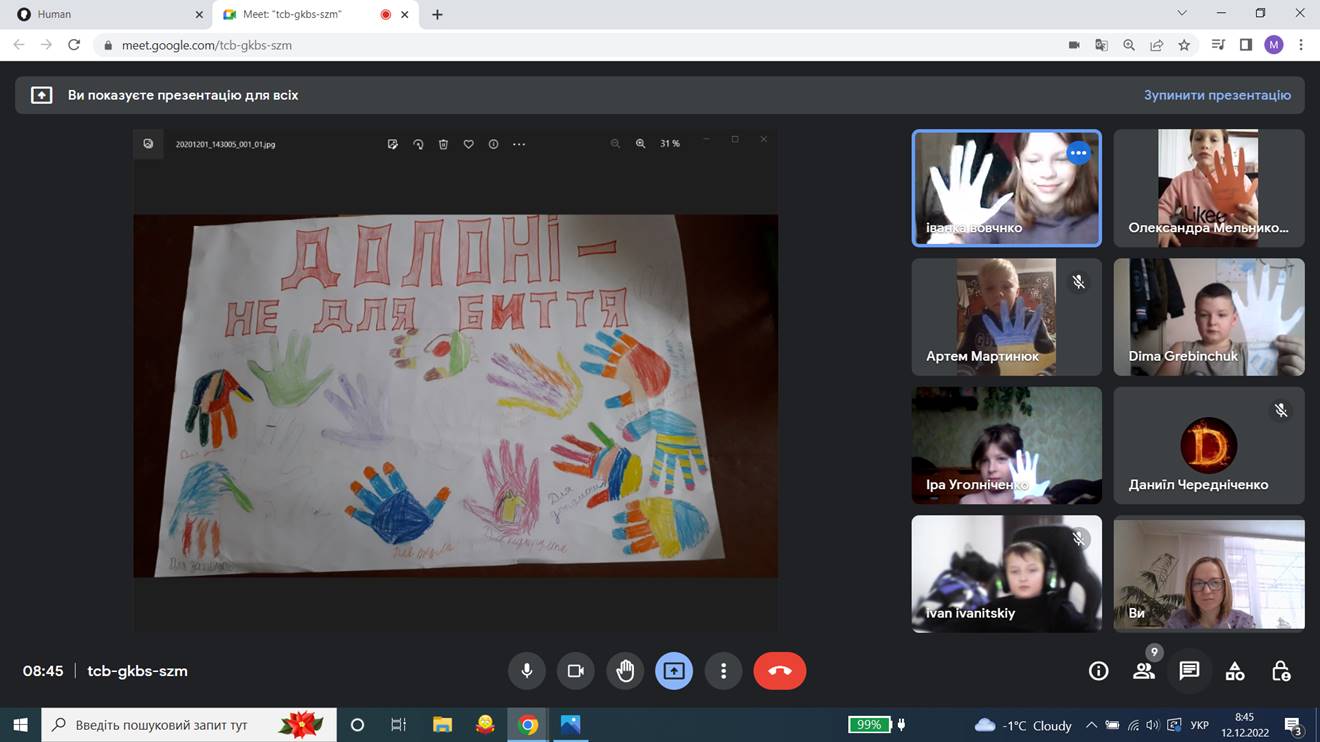The image size is (1320, 742).
Task: Click the present screen button
Action: [674, 671]
